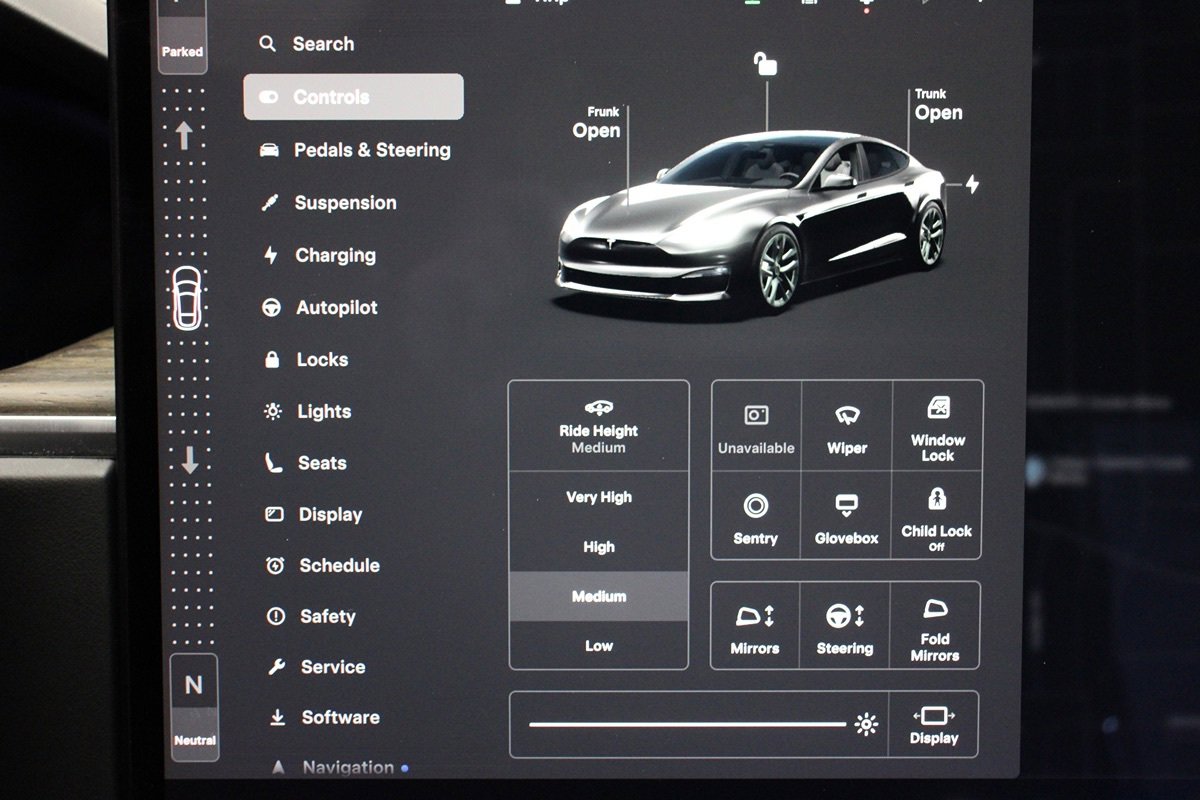The height and width of the screenshot is (800, 1200).
Task: Tap the car icon on gear strip
Action: click(x=187, y=297)
